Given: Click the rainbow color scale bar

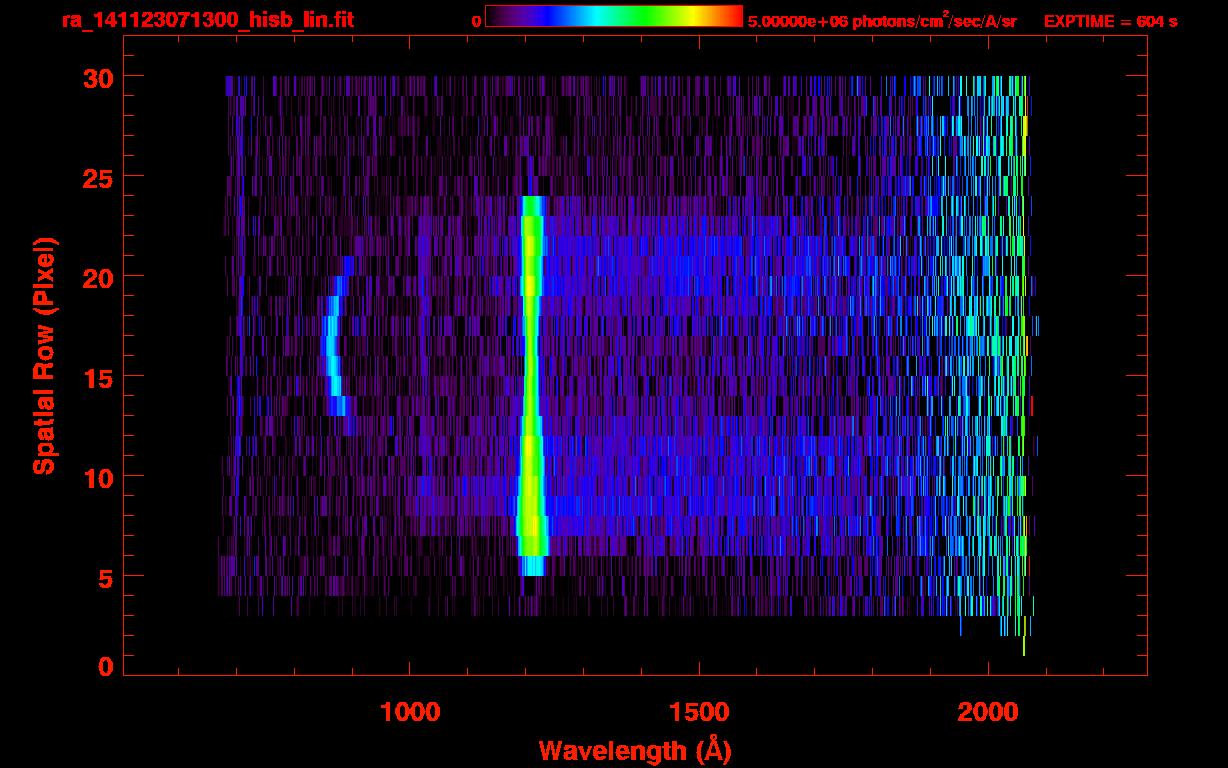Looking at the screenshot, I should 614,16.
